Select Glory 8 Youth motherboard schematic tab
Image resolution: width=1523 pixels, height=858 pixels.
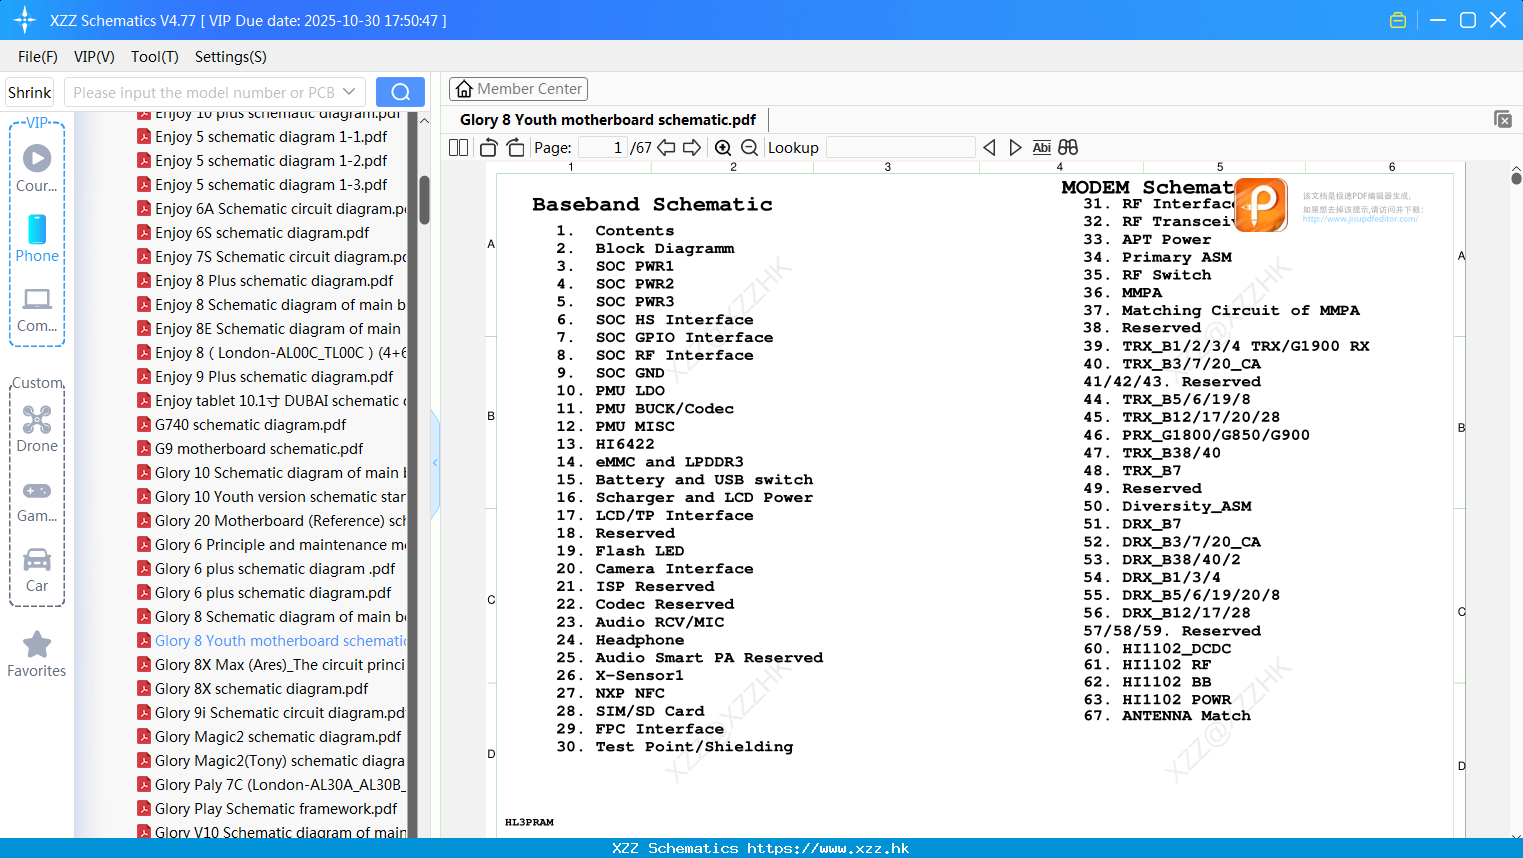[x=608, y=120]
